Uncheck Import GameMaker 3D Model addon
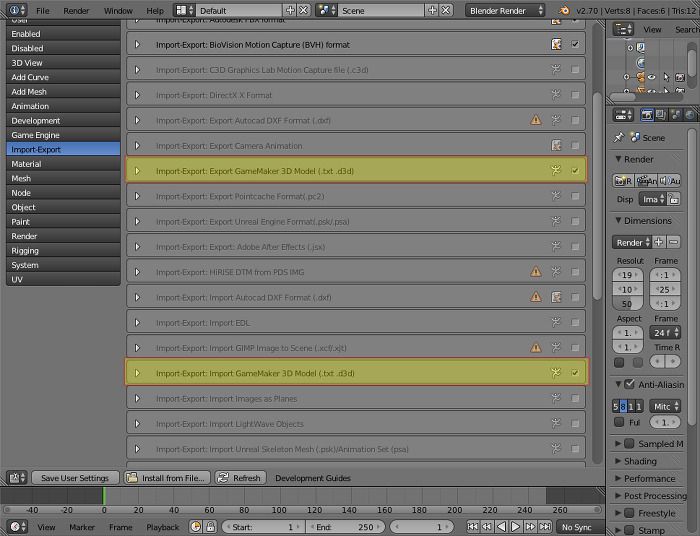Screen dimensions: 700x536 pos(575,373)
